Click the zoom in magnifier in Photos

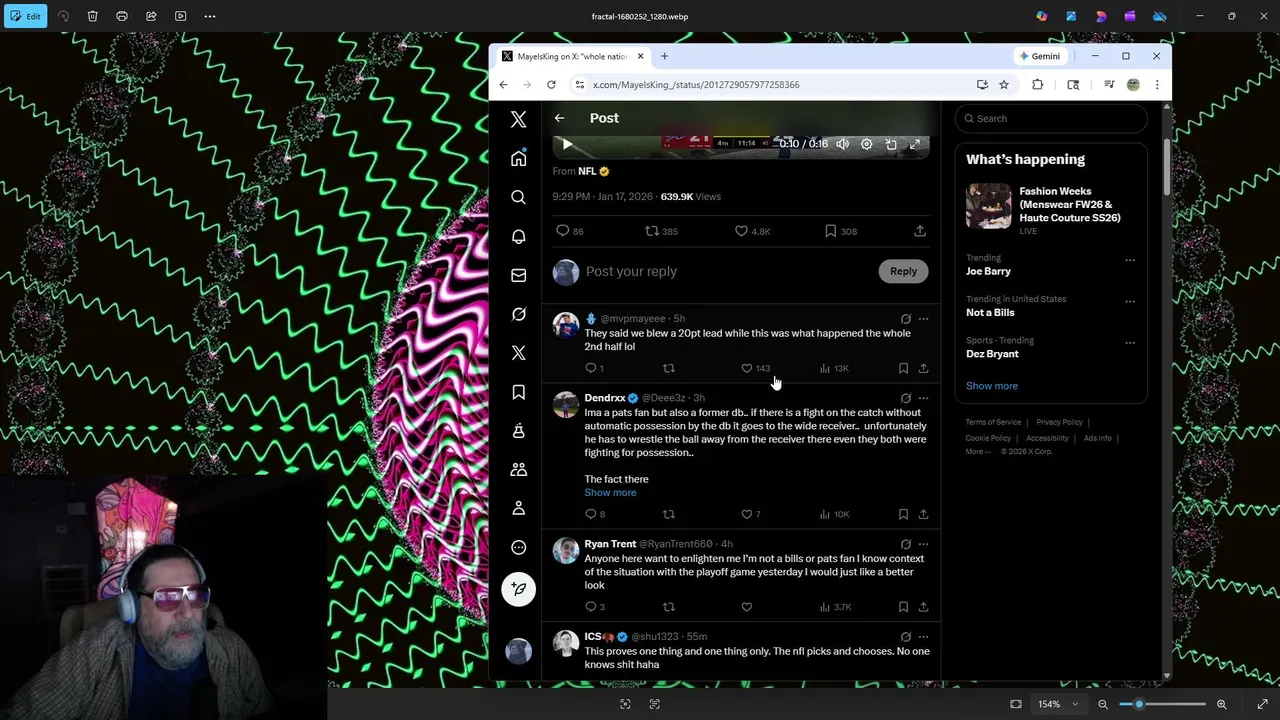pos(1221,704)
